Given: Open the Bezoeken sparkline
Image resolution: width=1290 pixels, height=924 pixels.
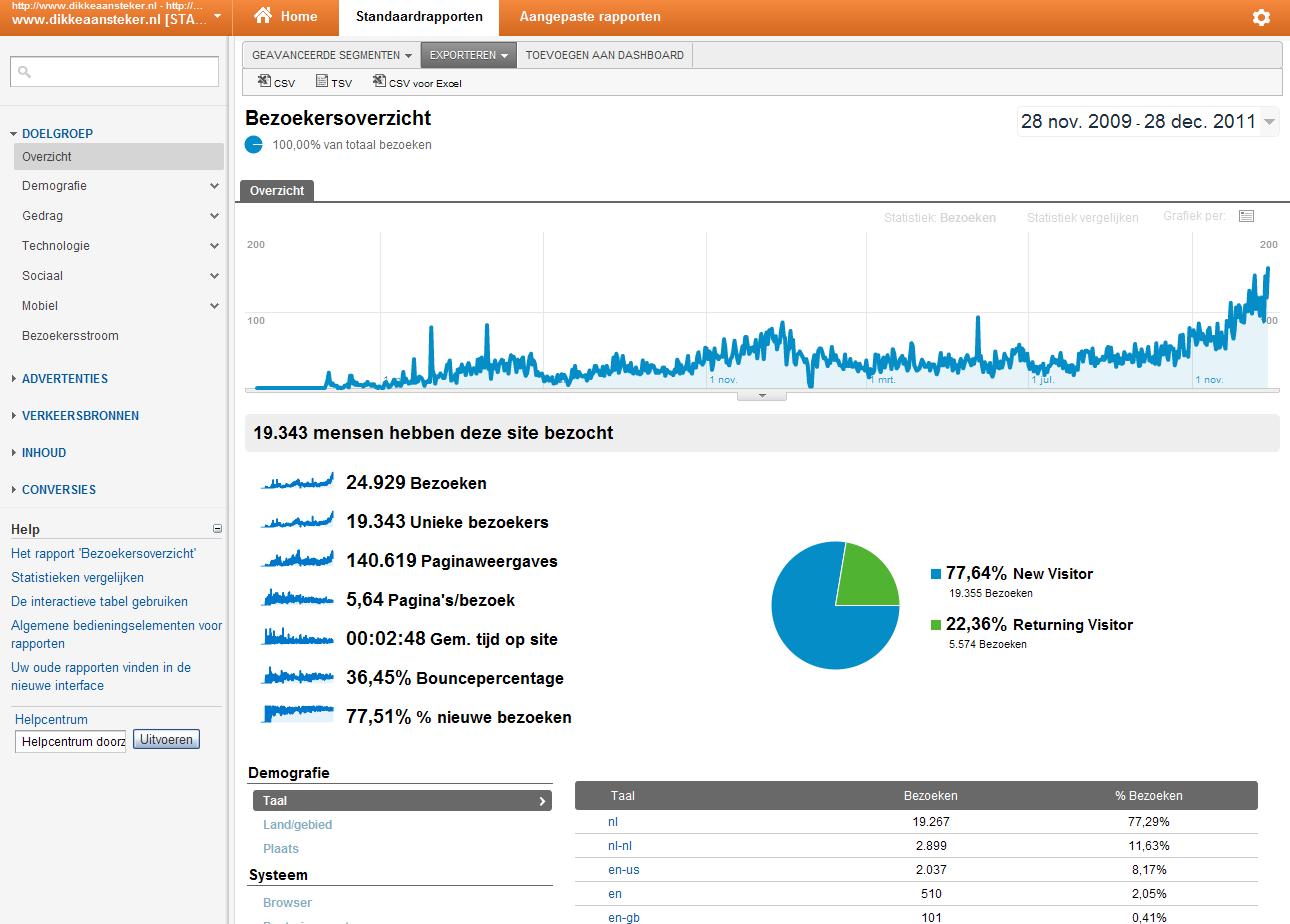Looking at the screenshot, I should (297, 481).
